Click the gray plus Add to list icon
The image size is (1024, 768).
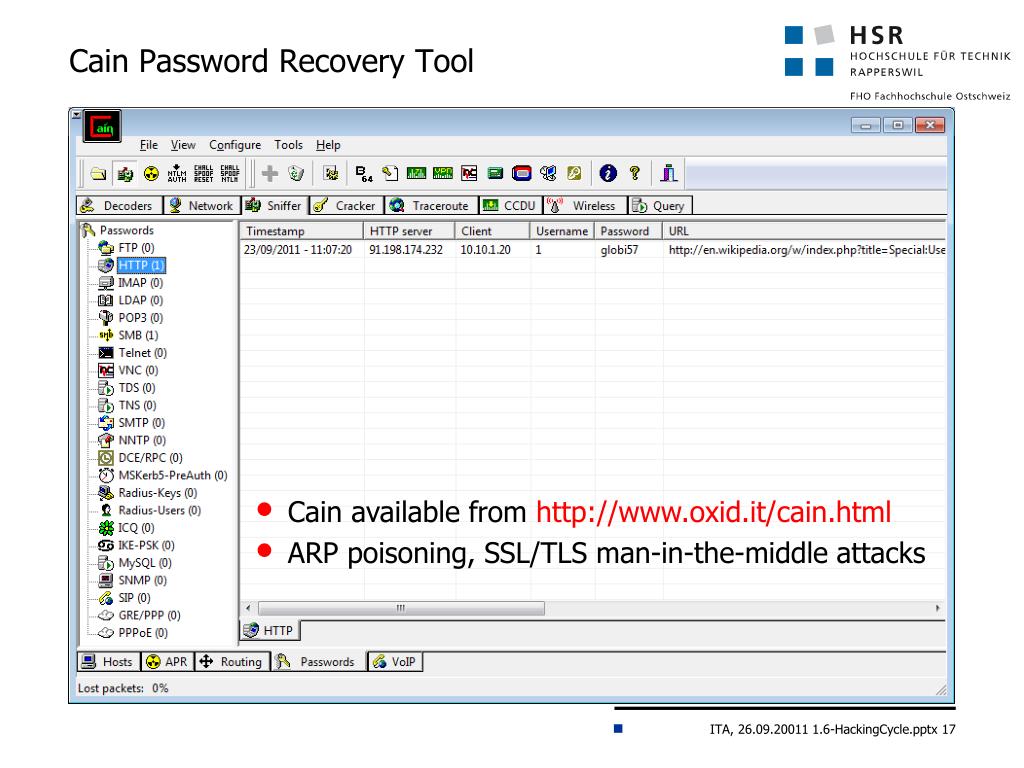coord(270,173)
